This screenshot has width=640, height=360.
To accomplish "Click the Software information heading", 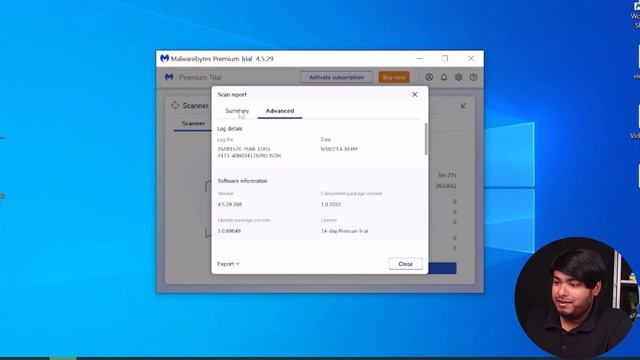I will click(x=242, y=181).
